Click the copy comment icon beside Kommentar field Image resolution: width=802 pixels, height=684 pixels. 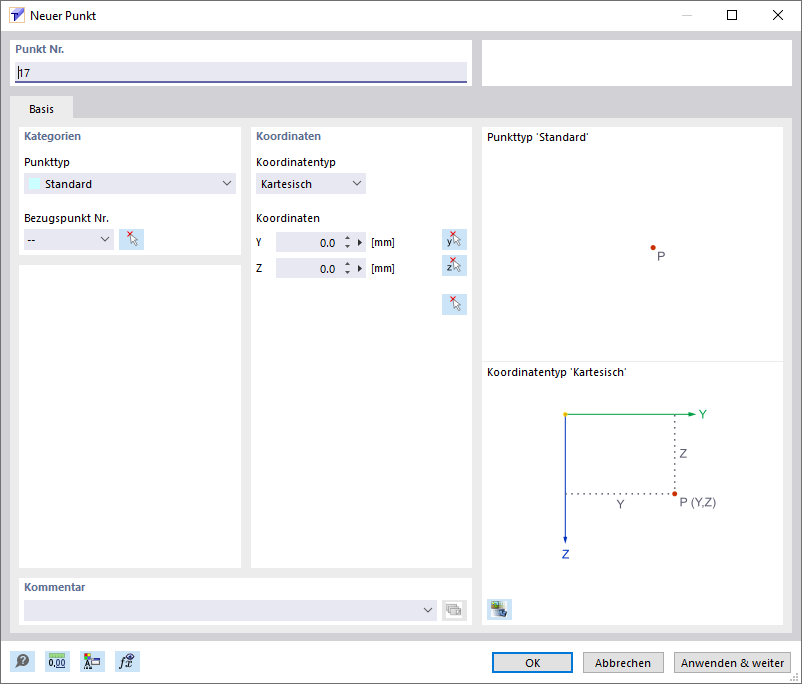pos(454,610)
